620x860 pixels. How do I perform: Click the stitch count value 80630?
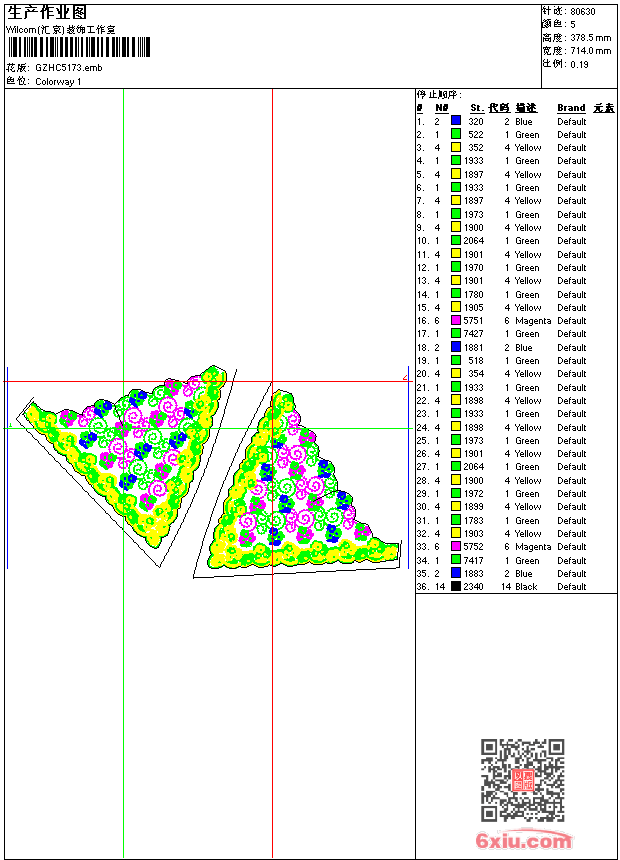click(x=583, y=12)
